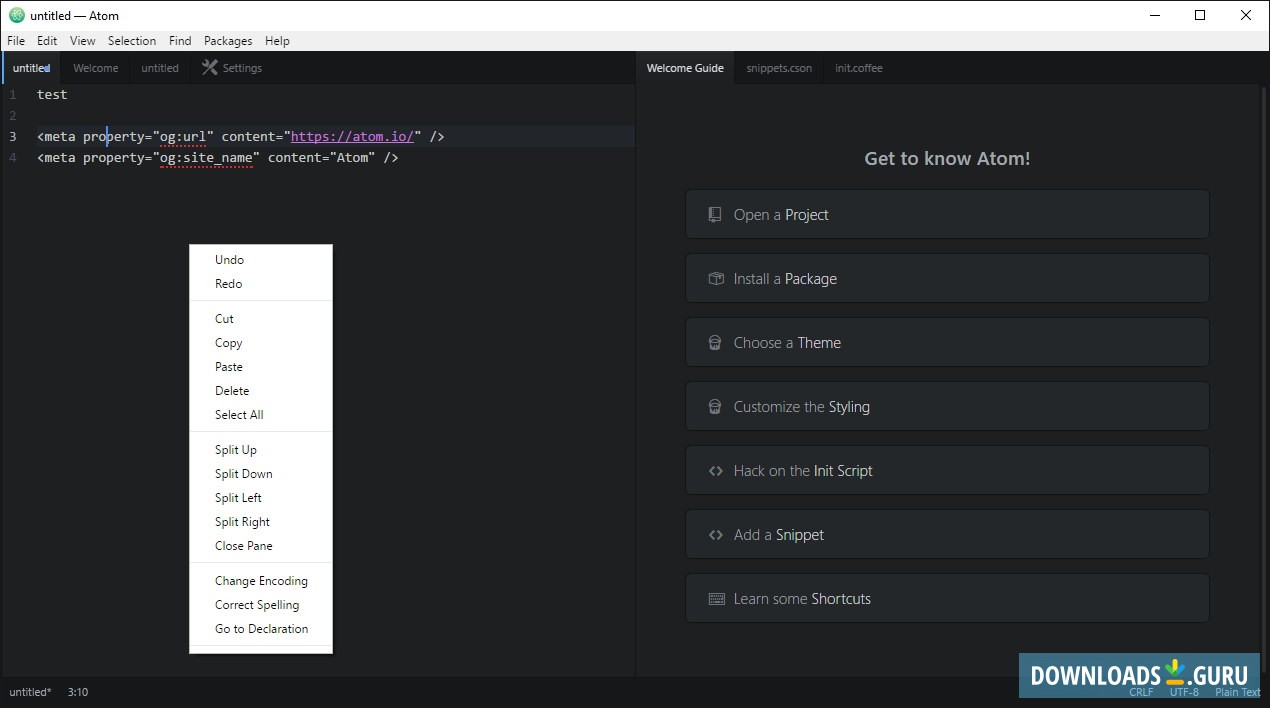1270x708 pixels.
Task: Open the CRLF line ending selector
Action: (x=1141, y=692)
